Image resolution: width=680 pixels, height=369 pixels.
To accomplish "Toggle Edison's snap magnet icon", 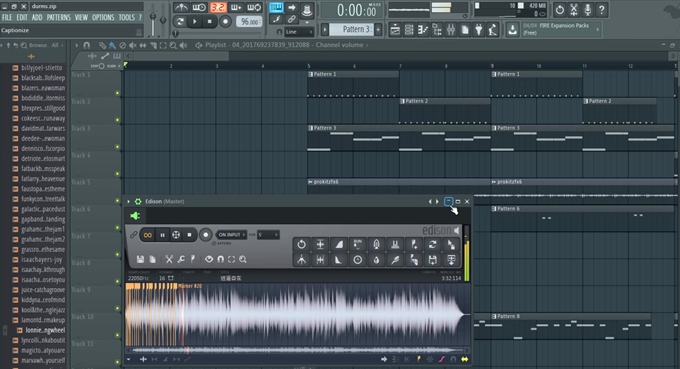I will coord(220,259).
